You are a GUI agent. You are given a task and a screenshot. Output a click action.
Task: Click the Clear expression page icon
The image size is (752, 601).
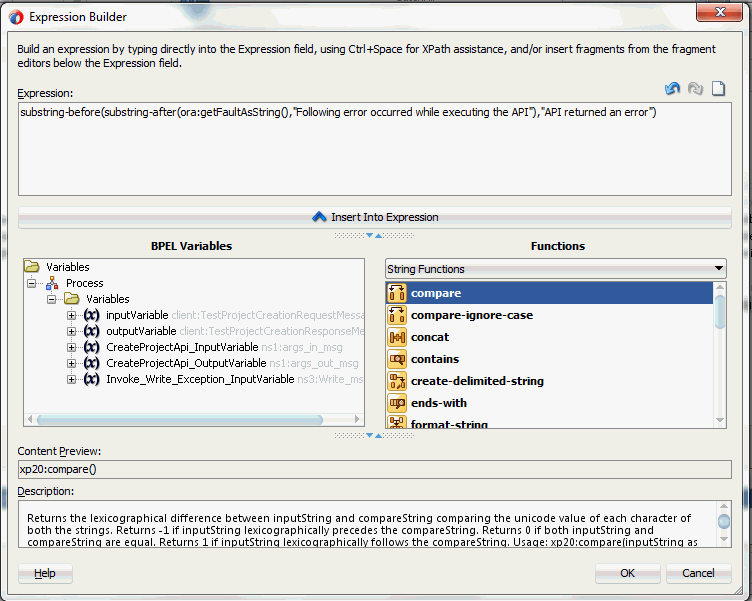point(718,88)
